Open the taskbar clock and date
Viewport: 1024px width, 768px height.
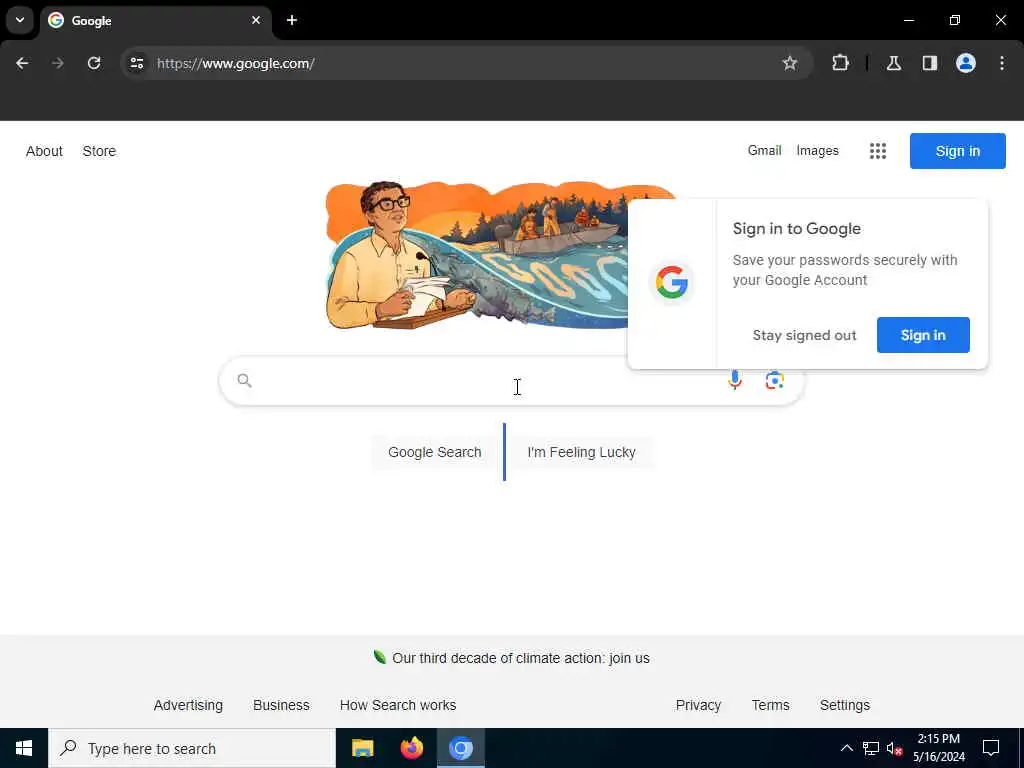coord(938,748)
